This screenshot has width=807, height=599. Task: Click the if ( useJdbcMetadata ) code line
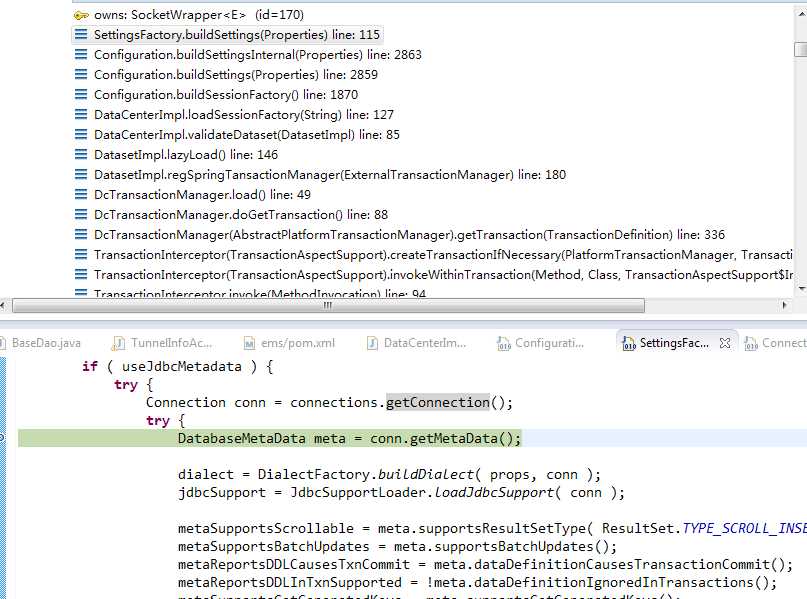coord(178,366)
